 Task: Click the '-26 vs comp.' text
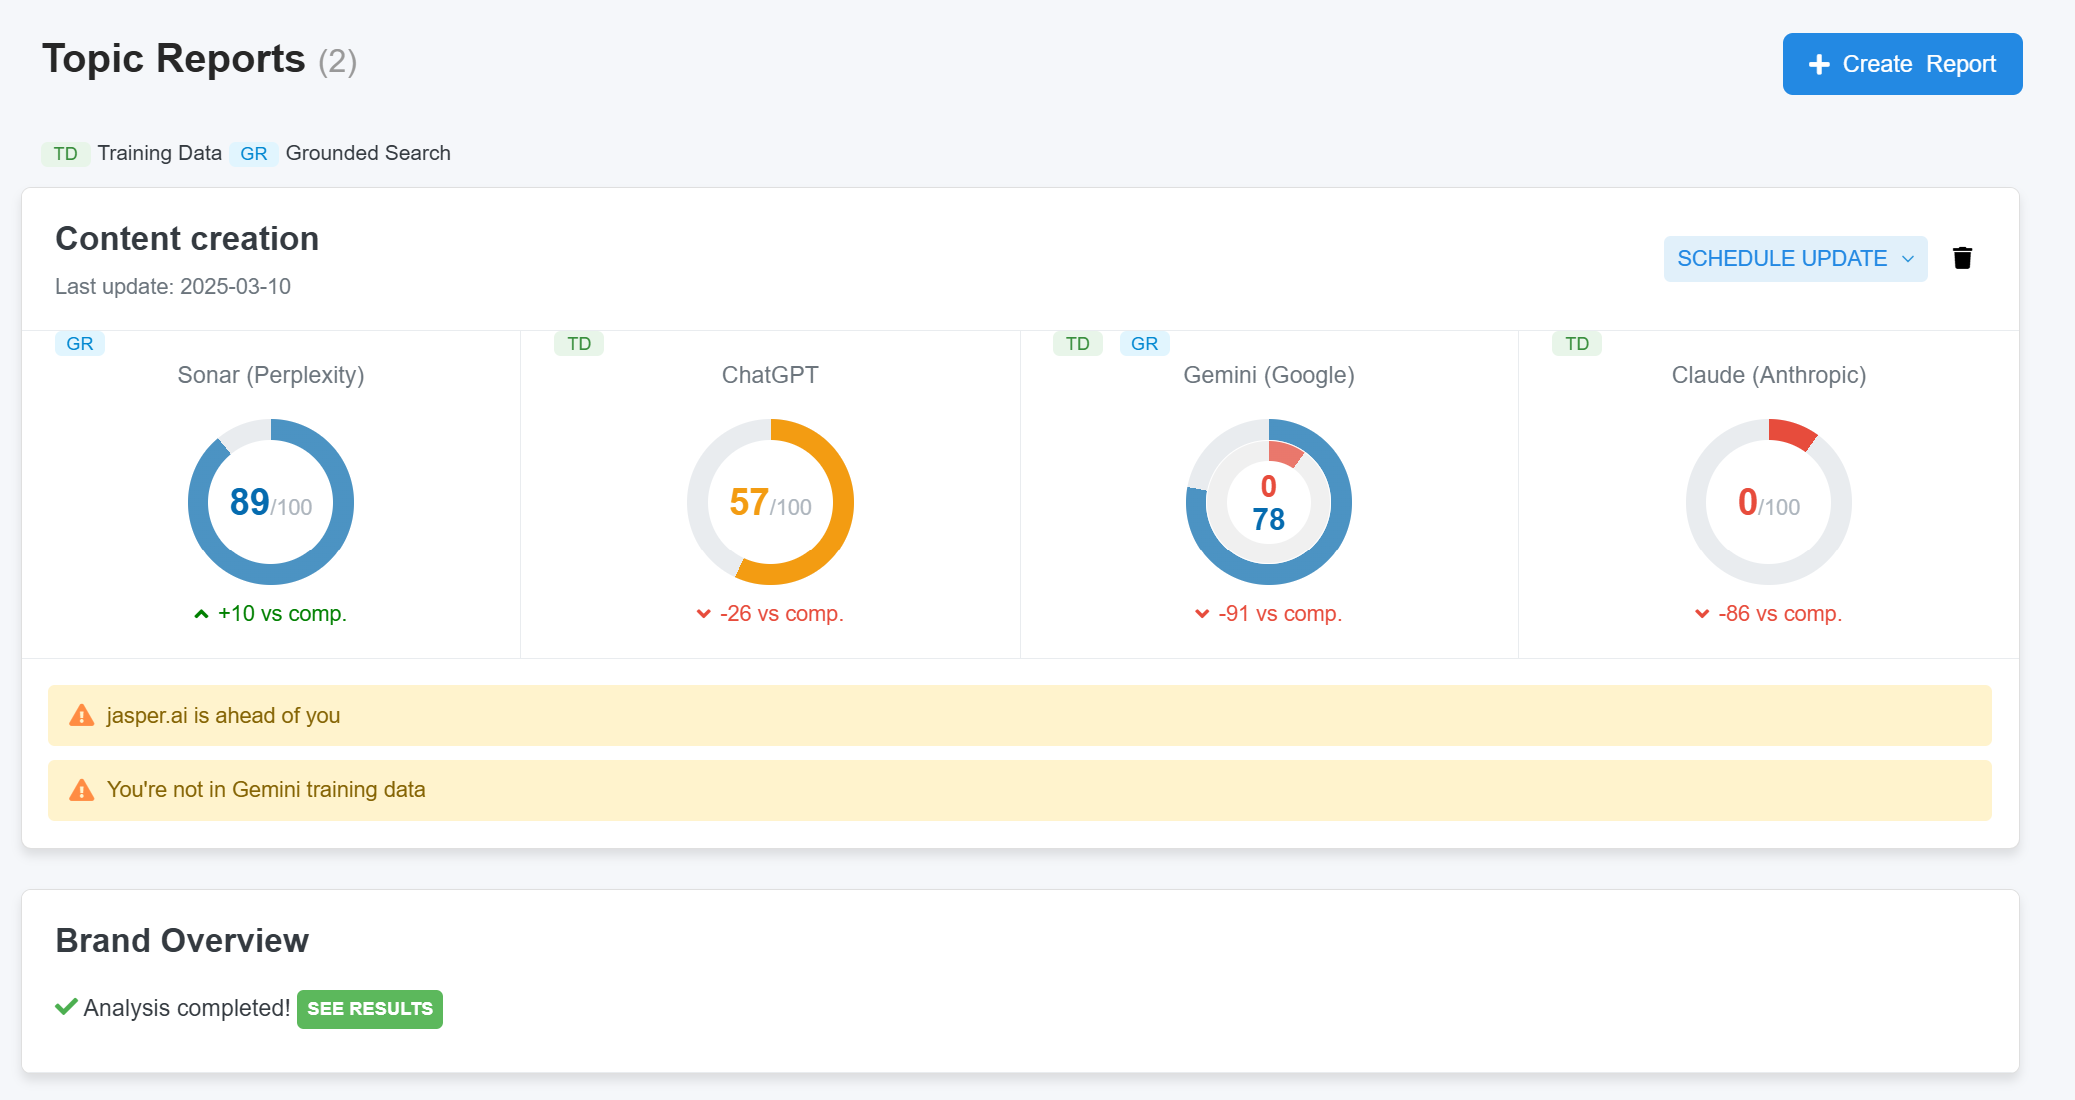[782, 614]
